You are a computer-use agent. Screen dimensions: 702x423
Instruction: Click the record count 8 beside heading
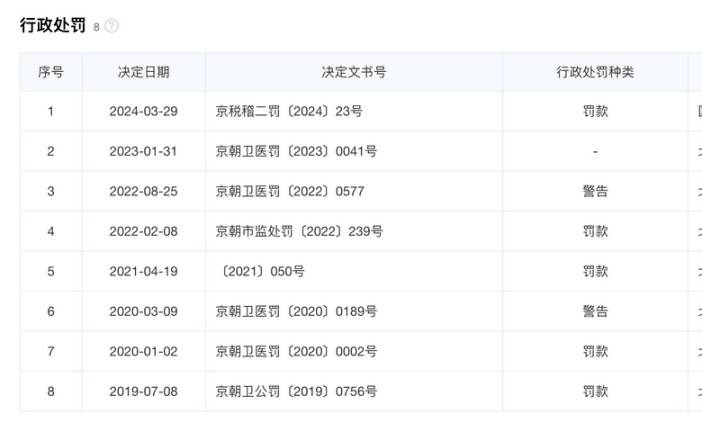tap(96, 27)
